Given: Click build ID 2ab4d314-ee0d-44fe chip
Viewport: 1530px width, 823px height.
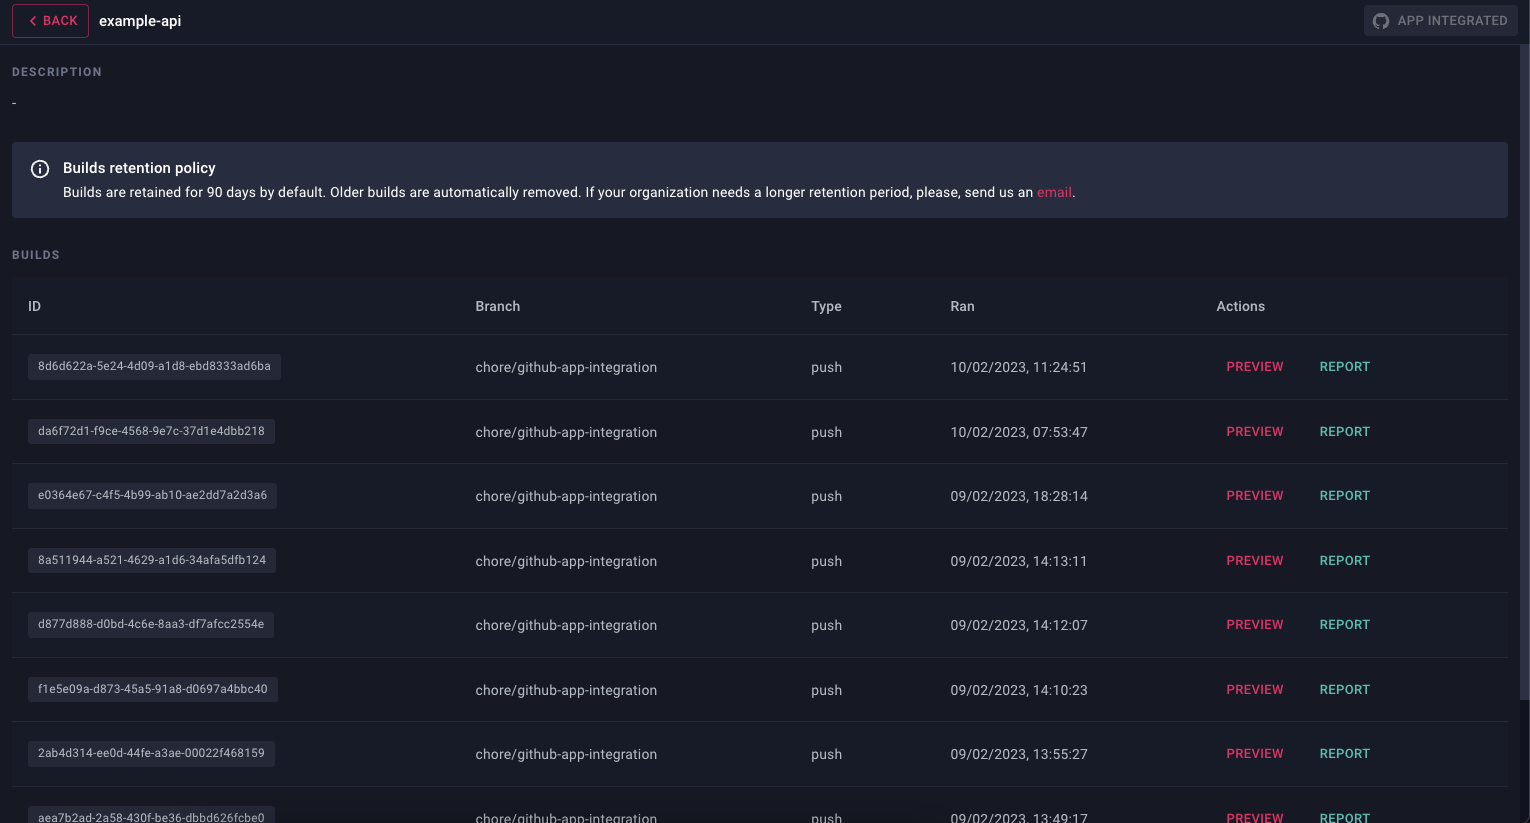Looking at the screenshot, I should coord(151,754).
